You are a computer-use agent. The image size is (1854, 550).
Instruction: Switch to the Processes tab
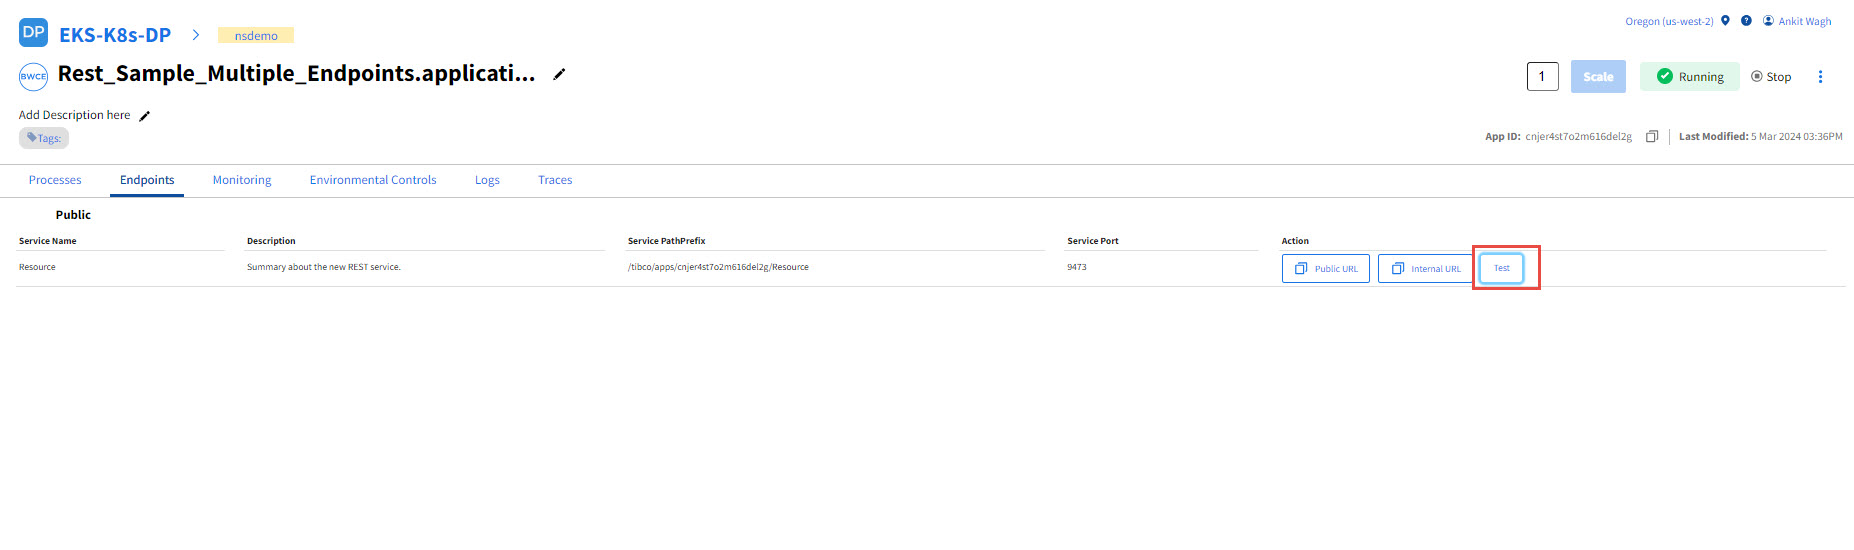pos(55,180)
